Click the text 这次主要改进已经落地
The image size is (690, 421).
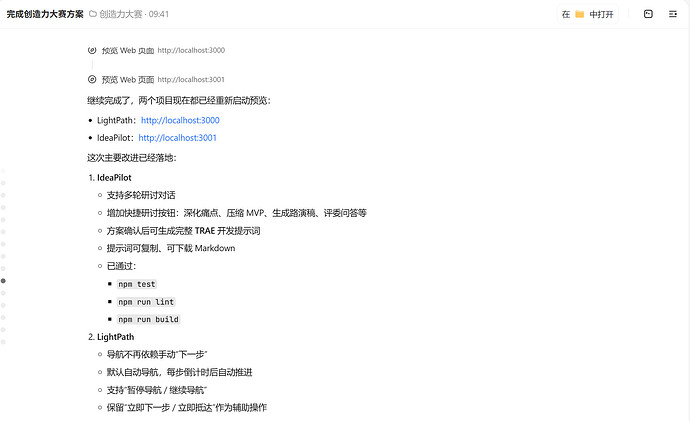coord(132,157)
